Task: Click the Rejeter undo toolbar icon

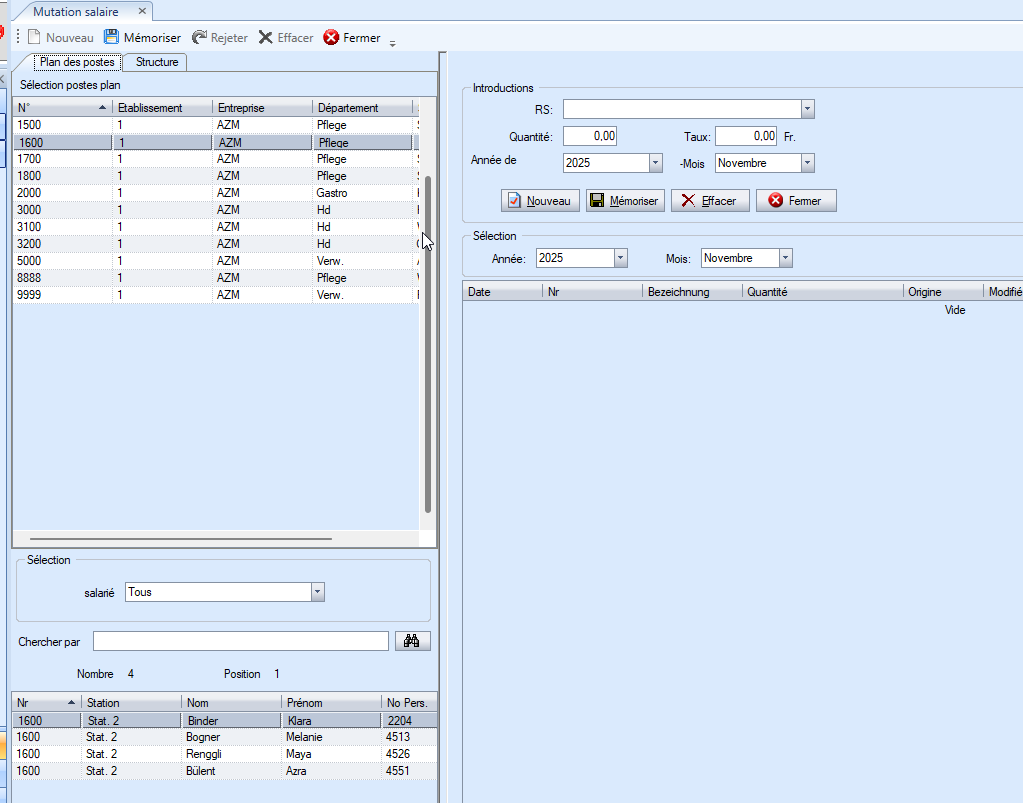Action: [200, 38]
